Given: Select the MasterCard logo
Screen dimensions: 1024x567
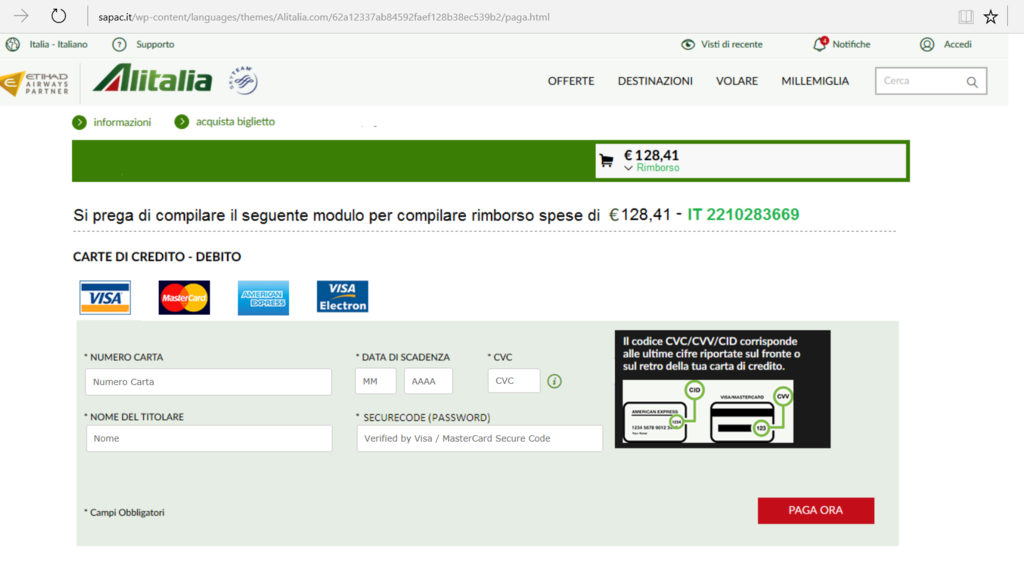Looking at the screenshot, I should (x=184, y=298).
